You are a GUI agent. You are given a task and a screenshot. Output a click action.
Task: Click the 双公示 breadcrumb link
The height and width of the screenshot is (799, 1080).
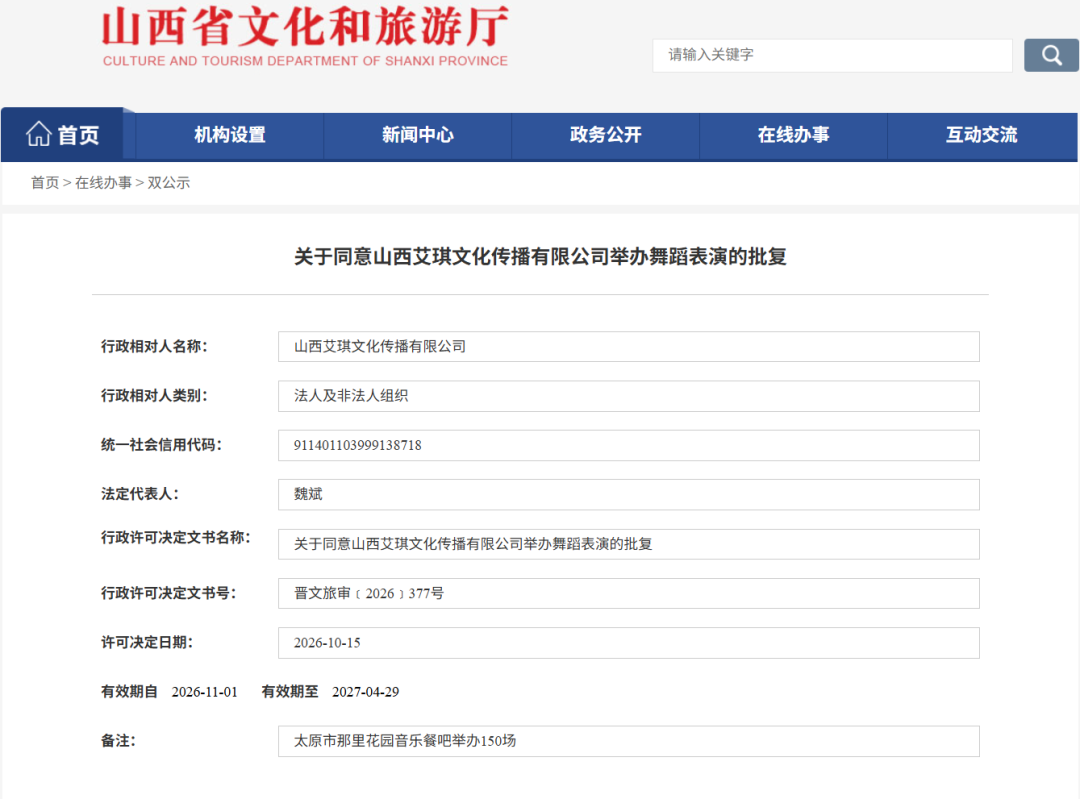pos(169,183)
